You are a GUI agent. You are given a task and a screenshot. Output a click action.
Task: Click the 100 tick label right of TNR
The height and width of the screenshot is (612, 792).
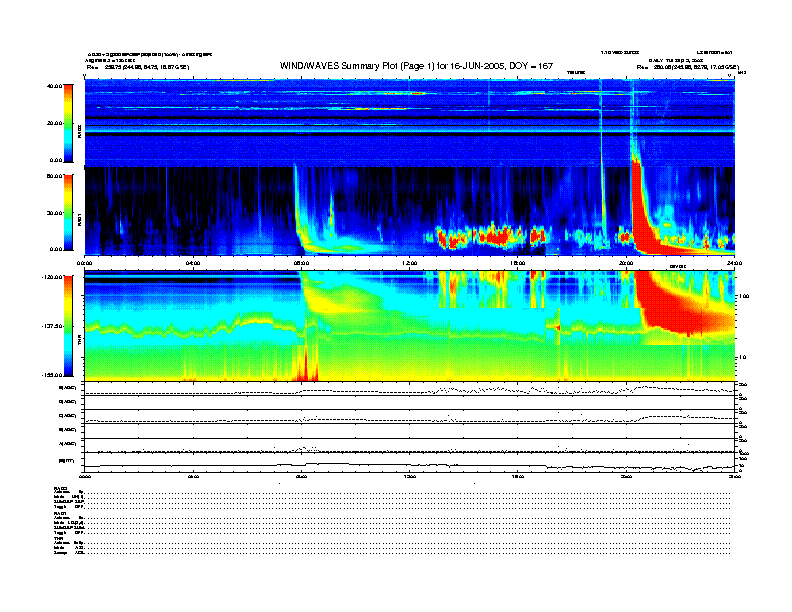tap(743, 296)
